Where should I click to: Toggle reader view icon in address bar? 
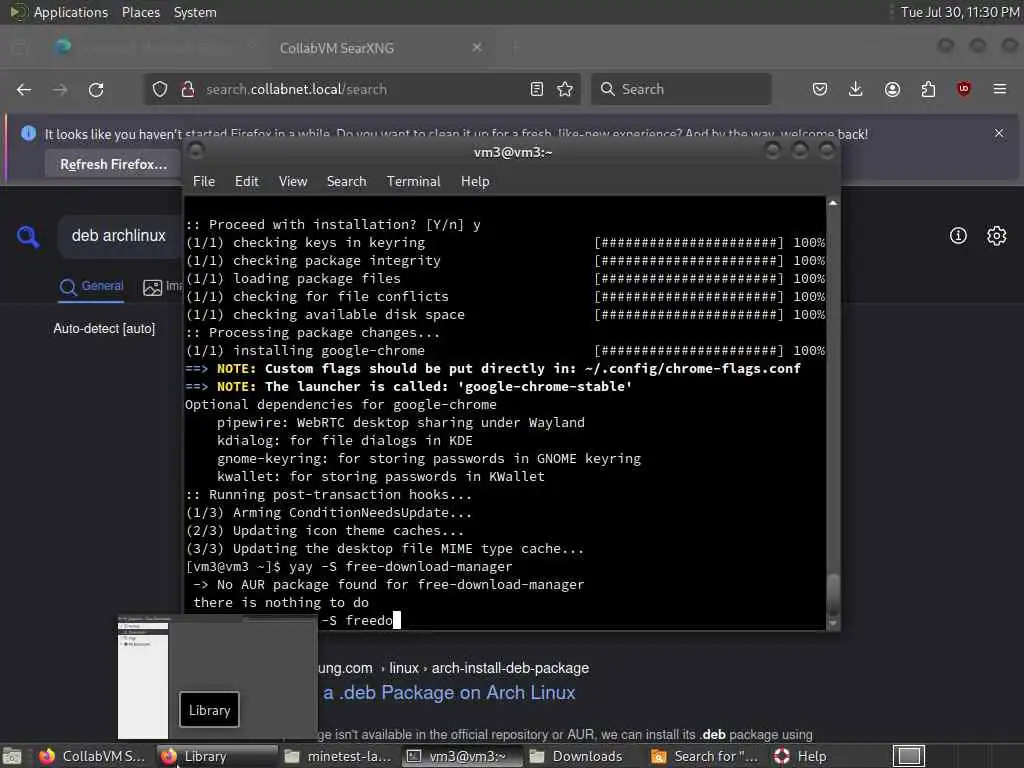[x=537, y=89]
